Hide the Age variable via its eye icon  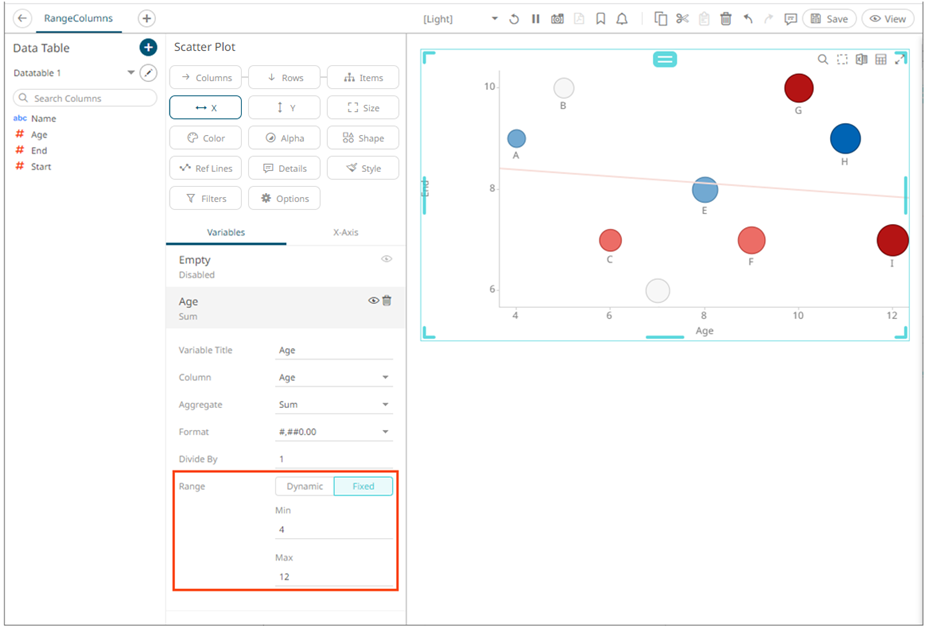point(371,301)
